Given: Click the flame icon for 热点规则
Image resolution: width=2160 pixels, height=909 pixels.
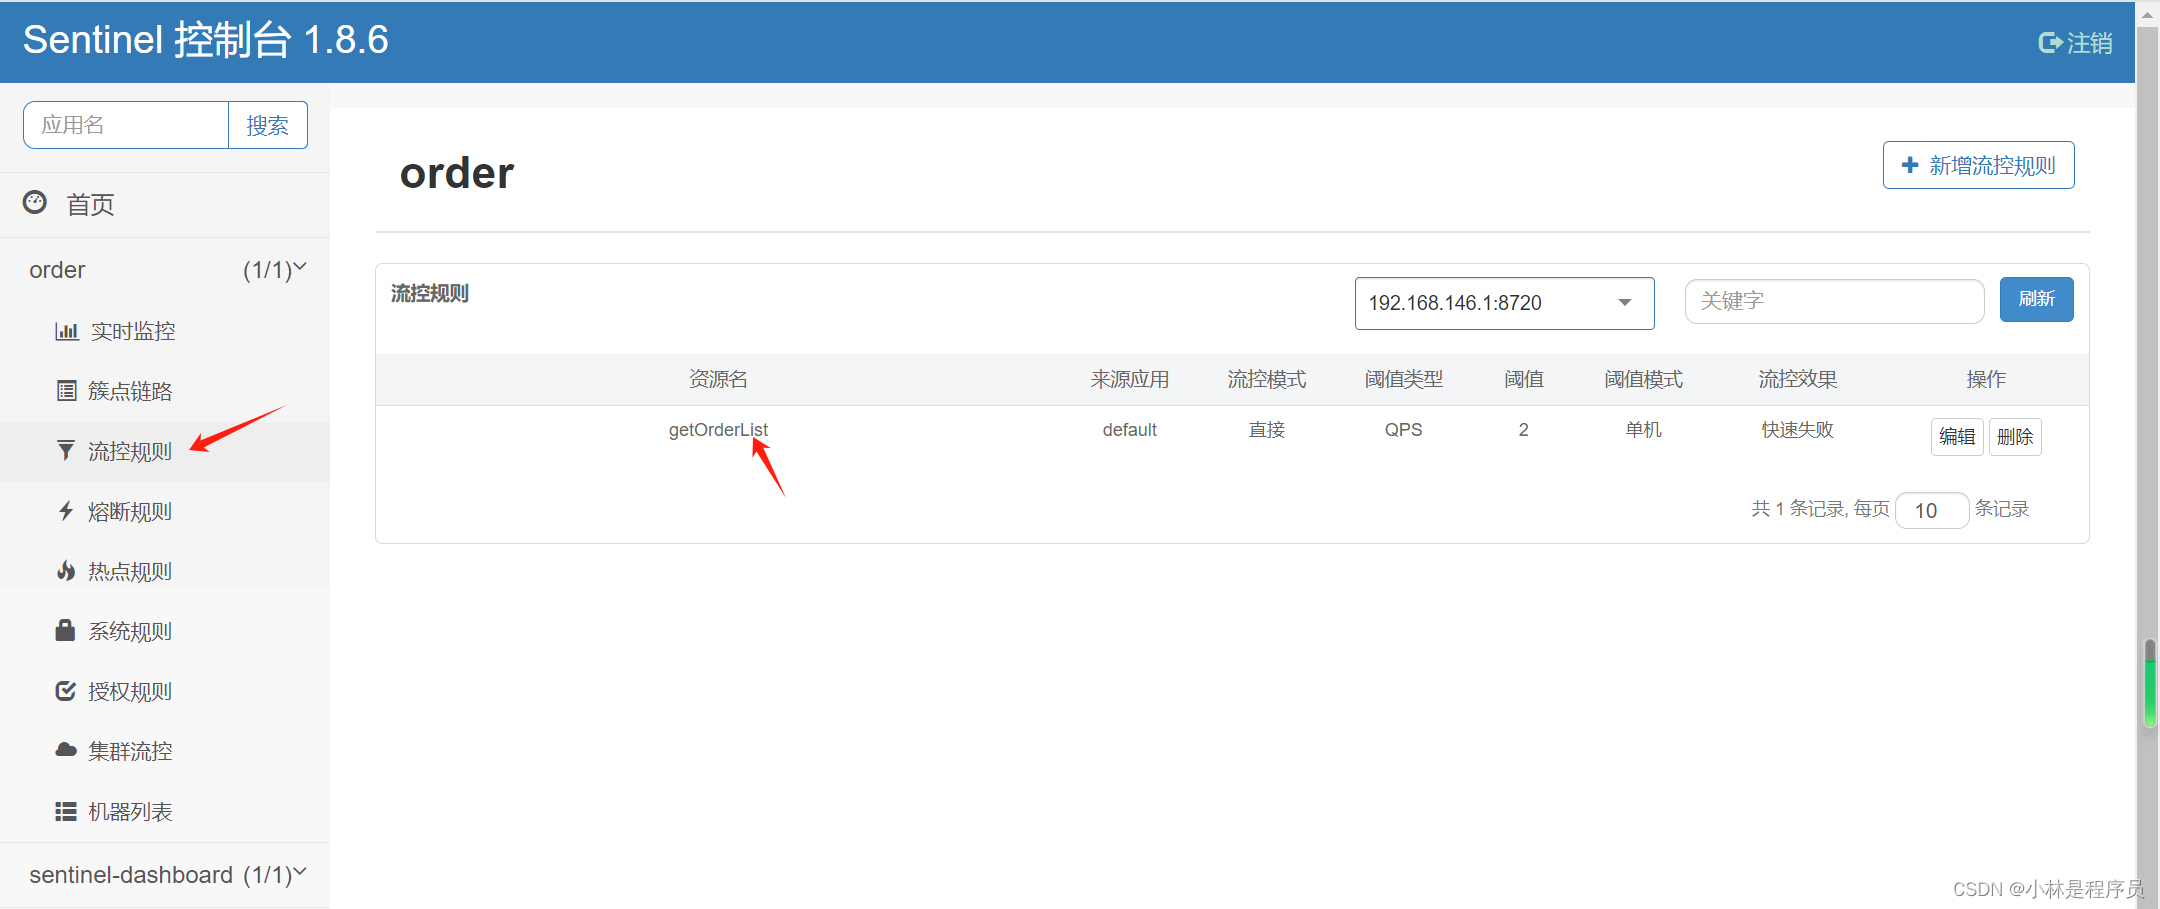Looking at the screenshot, I should point(66,571).
